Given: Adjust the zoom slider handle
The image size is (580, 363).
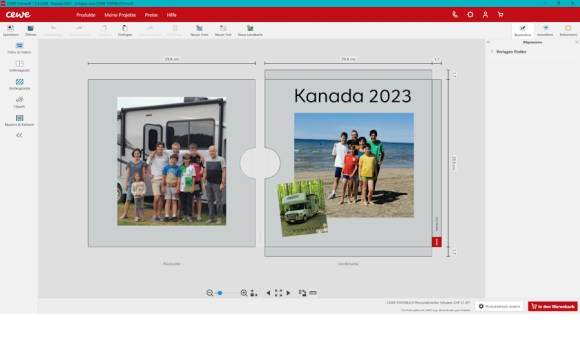Looking at the screenshot, I should [x=220, y=293].
